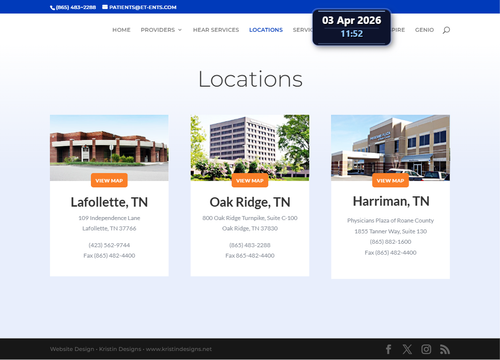This screenshot has height=360, width=500.
Task: Click the phone icon in top bar
Action: point(52,7)
